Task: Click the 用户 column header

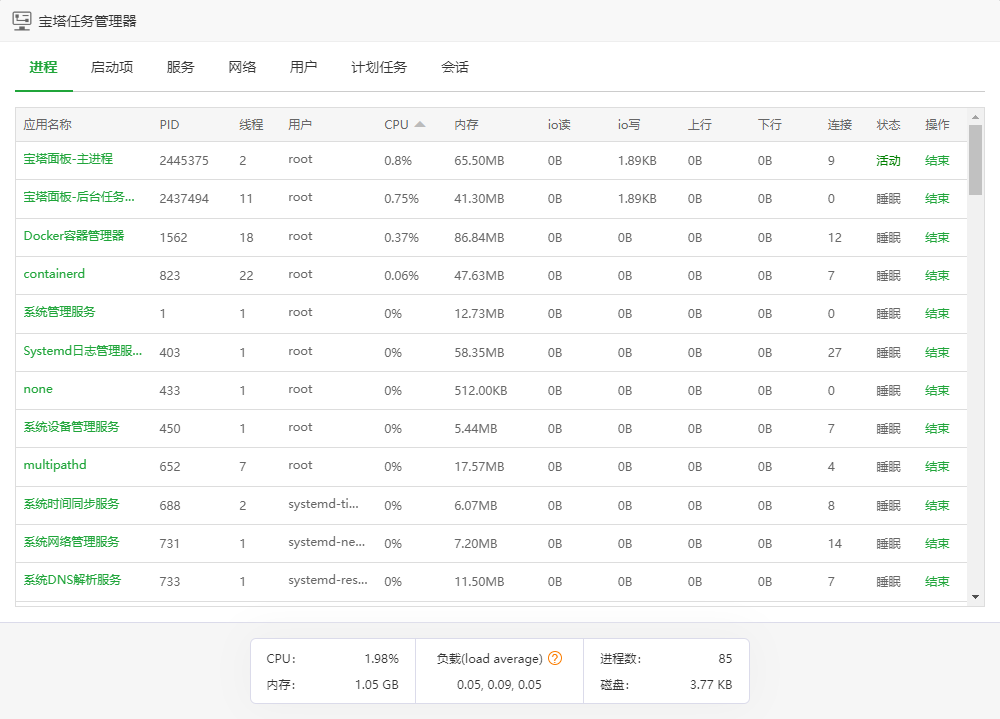Action: pyautogui.click(x=300, y=124)
